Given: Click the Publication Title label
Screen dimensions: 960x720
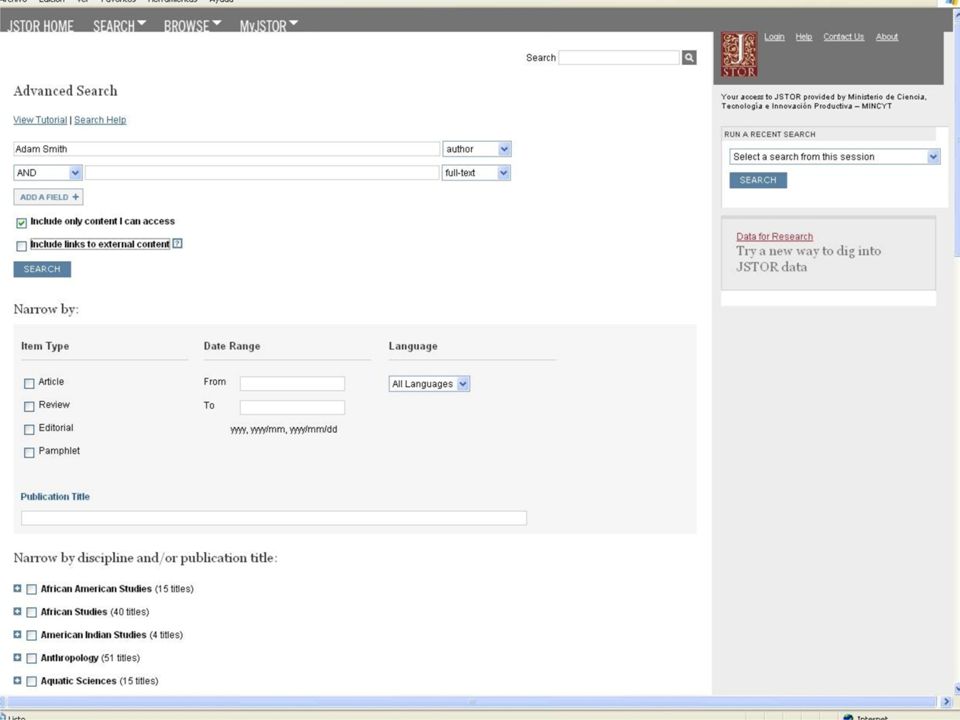Looking at the screenshot, I should click(x=55, y=497).
